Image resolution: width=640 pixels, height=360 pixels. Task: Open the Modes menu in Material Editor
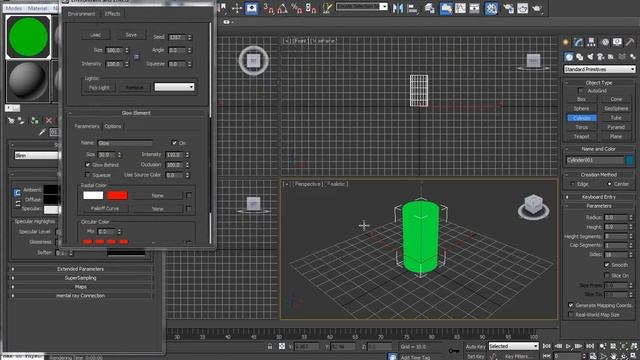(x=14, y=8)
